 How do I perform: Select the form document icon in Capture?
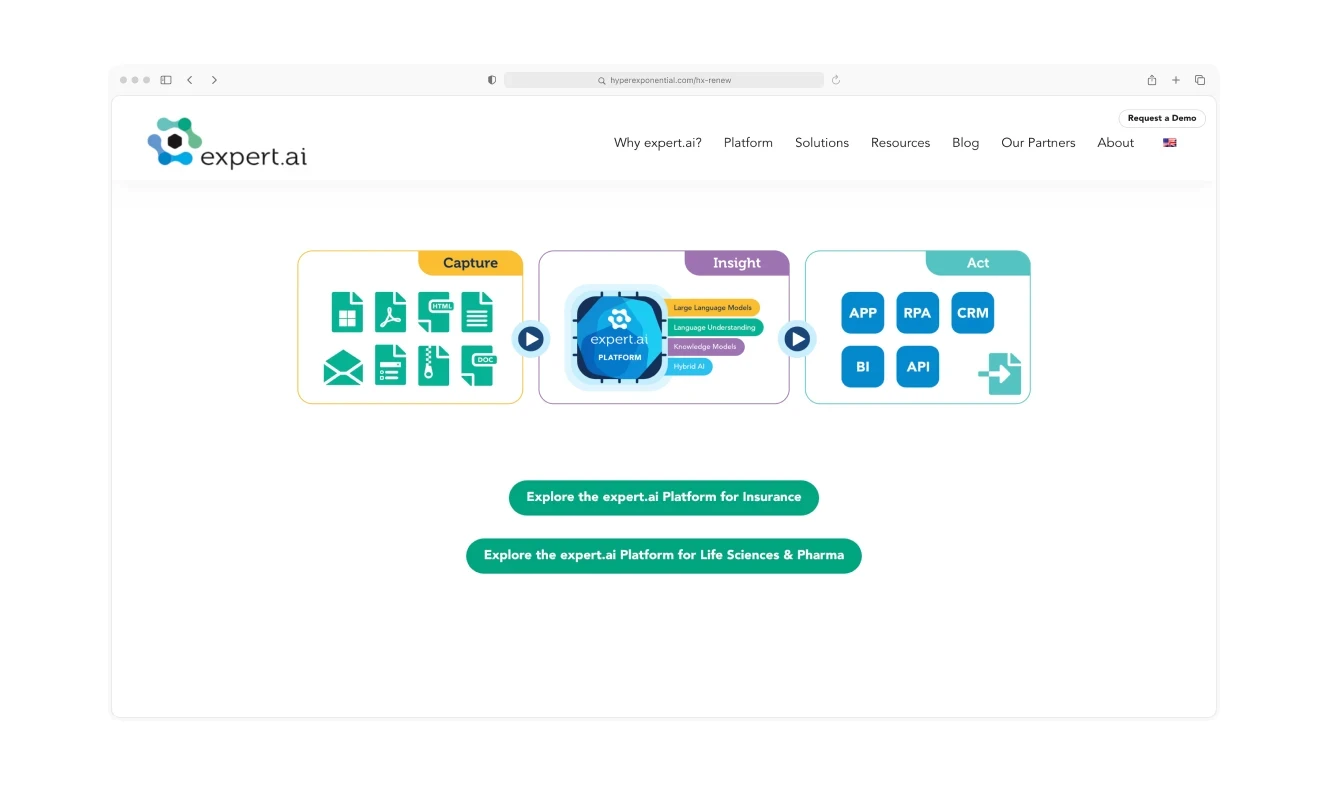pos(390,365)
